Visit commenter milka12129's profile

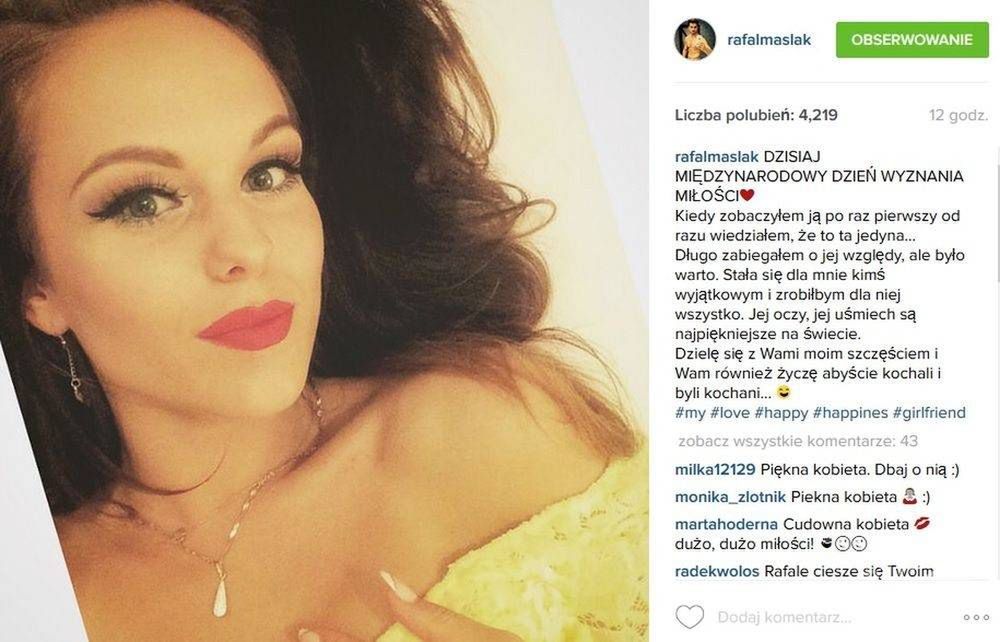click(x=715, y=470)
